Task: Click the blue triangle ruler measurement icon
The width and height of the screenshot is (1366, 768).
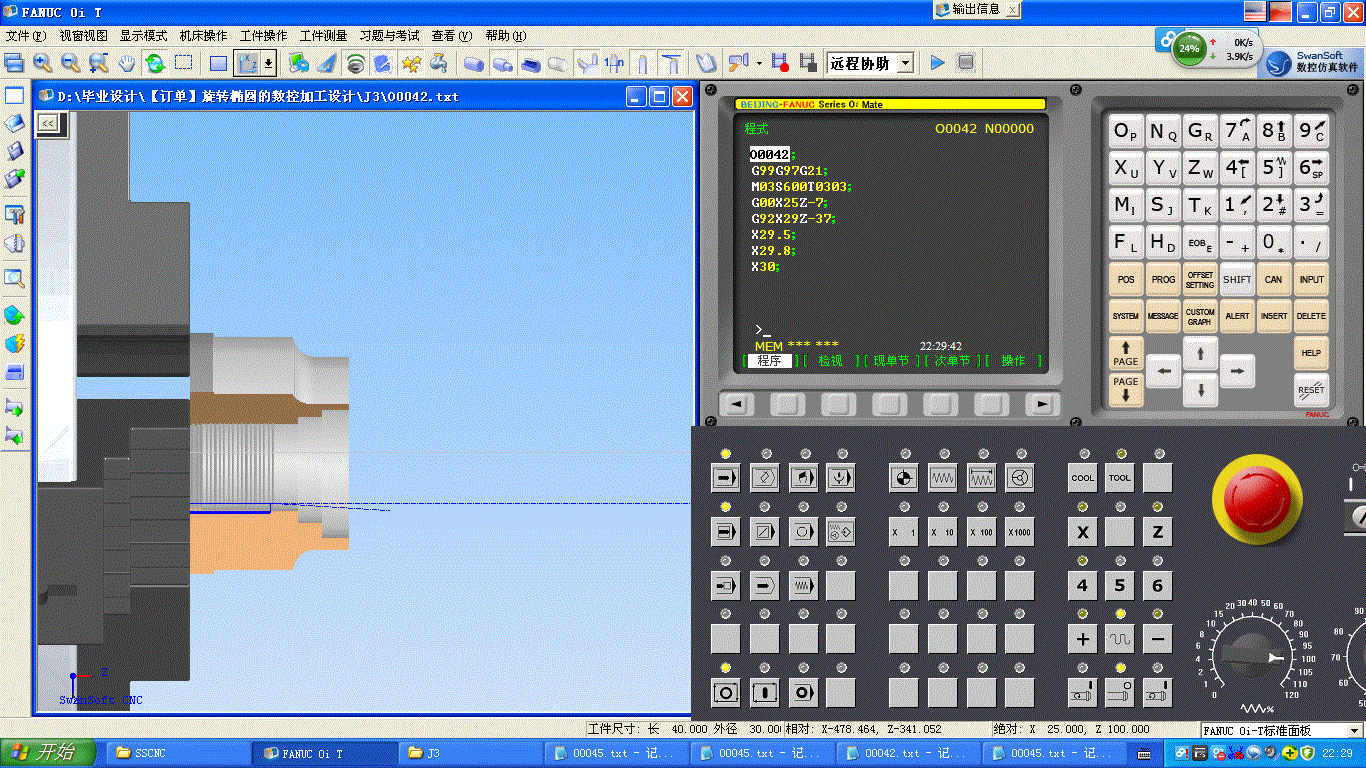Action: 326,63
